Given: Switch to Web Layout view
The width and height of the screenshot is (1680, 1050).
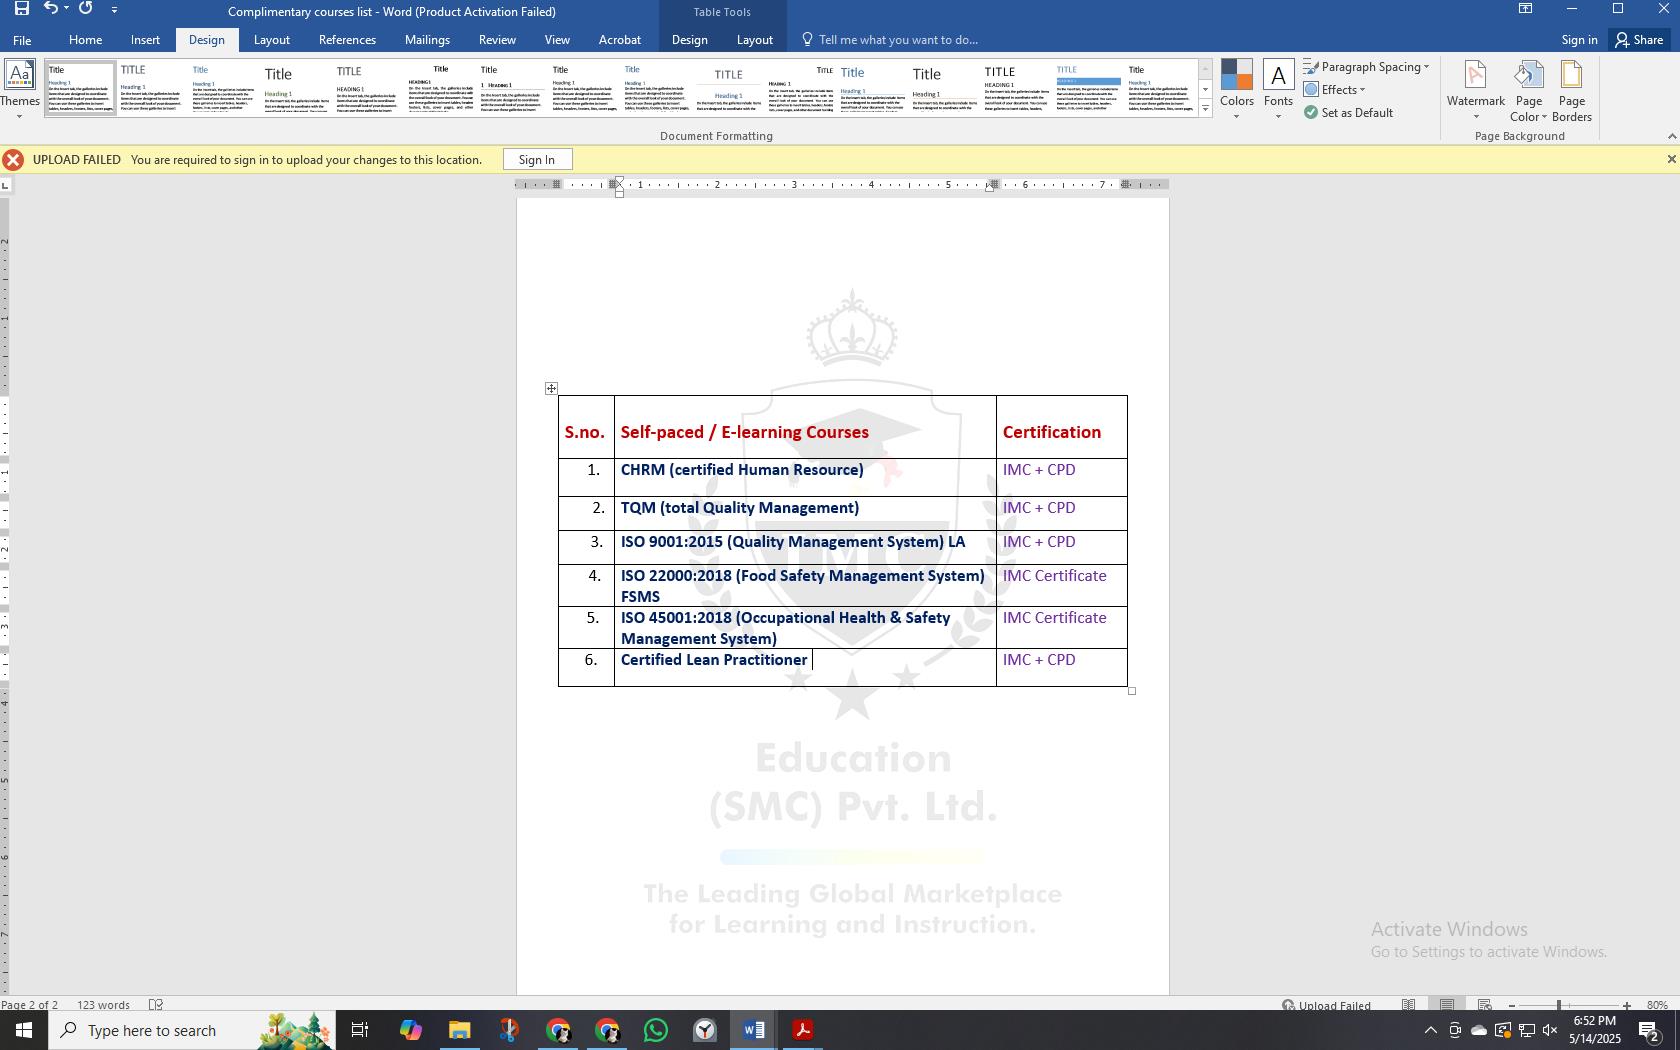Looking at the screenshot, I should tap(1485, 1004).
